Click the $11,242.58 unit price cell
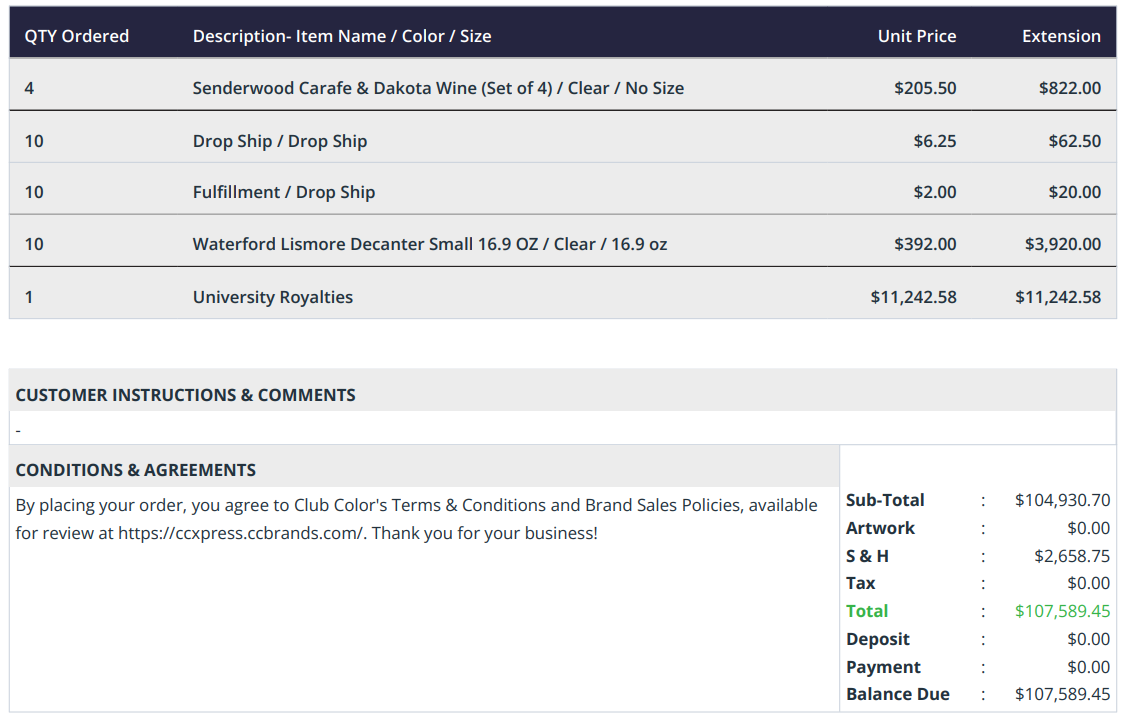The image size is (1132, 716). [x=913, y=297]
